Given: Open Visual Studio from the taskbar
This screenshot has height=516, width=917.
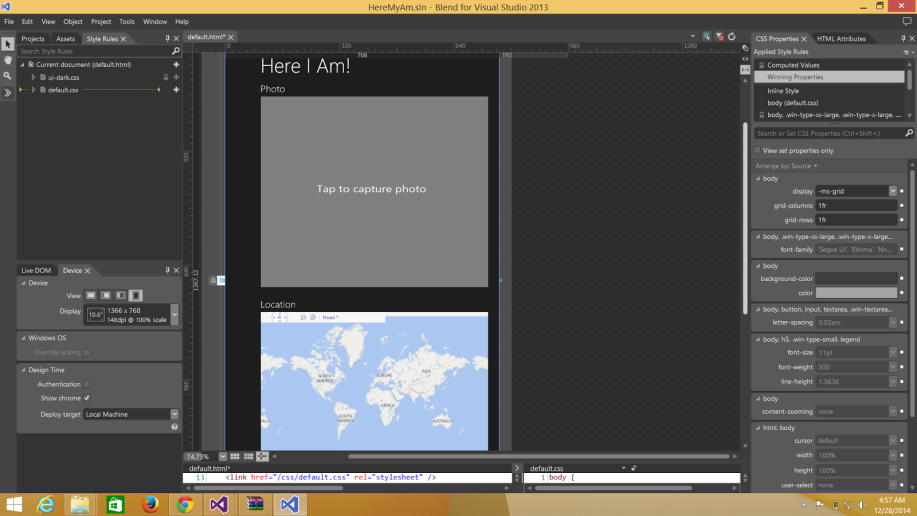Looking at the screenshot, I should point(219,504).
